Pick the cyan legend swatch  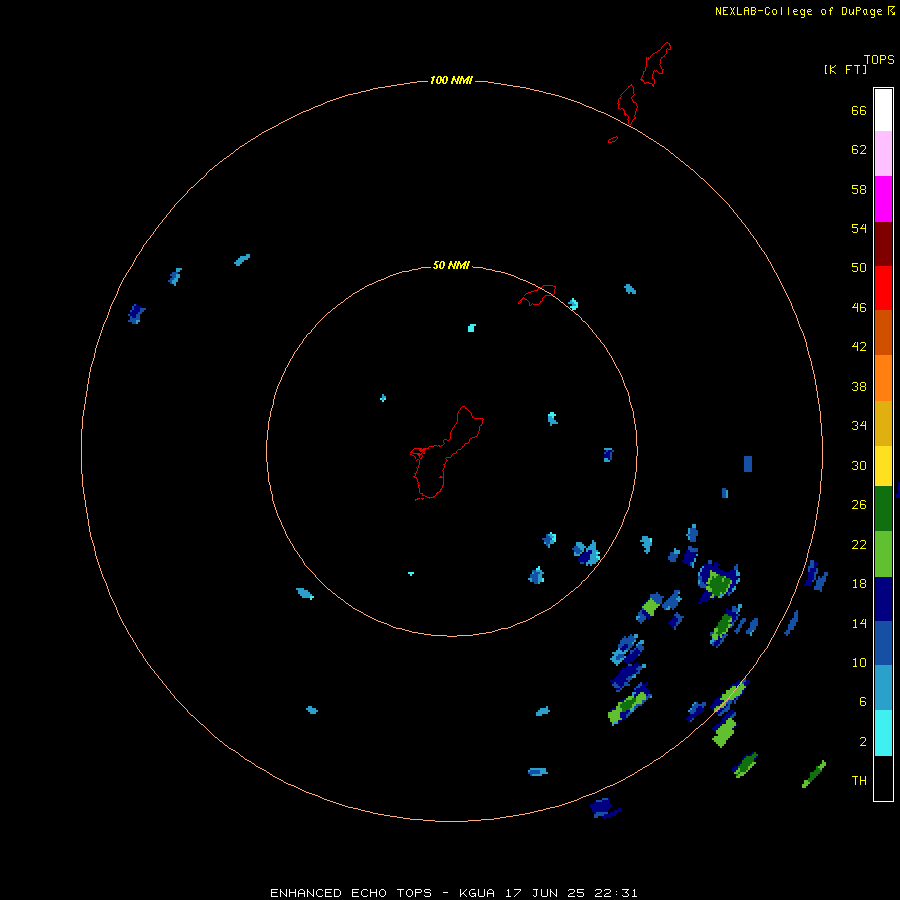pyautogui.click(x=883, y=733)
